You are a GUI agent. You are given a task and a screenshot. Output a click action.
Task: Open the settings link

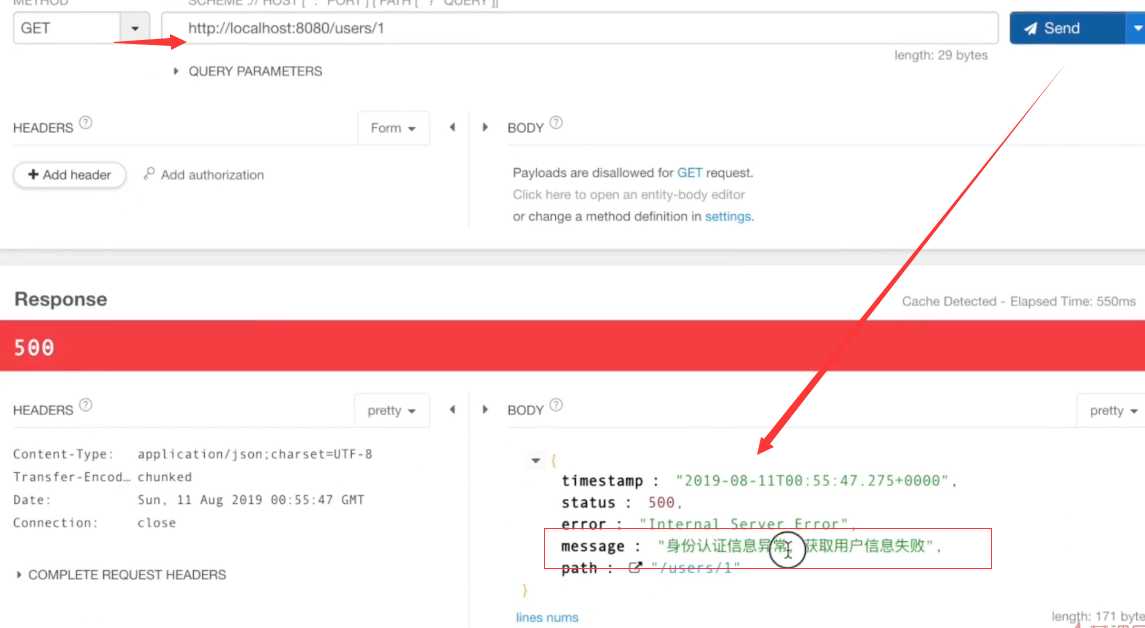[x=727, y=217]
